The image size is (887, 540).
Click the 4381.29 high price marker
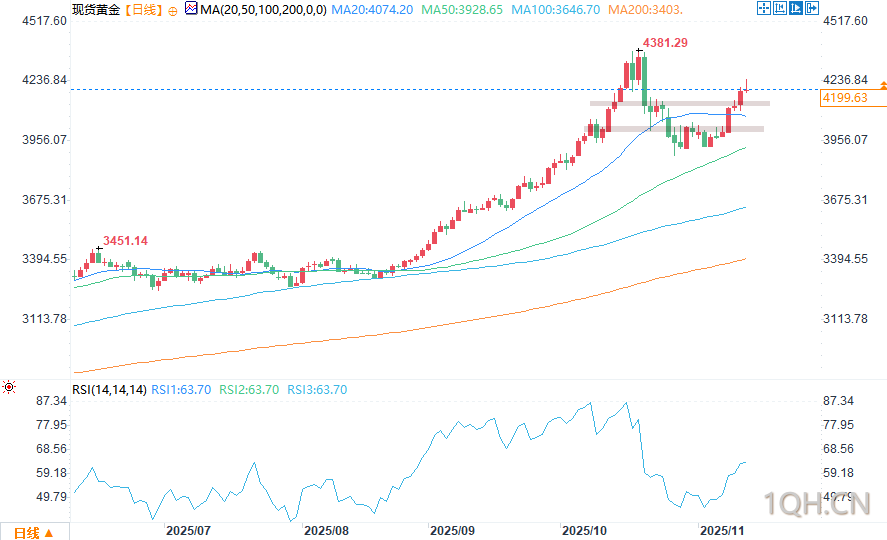[x=665, y=43]
